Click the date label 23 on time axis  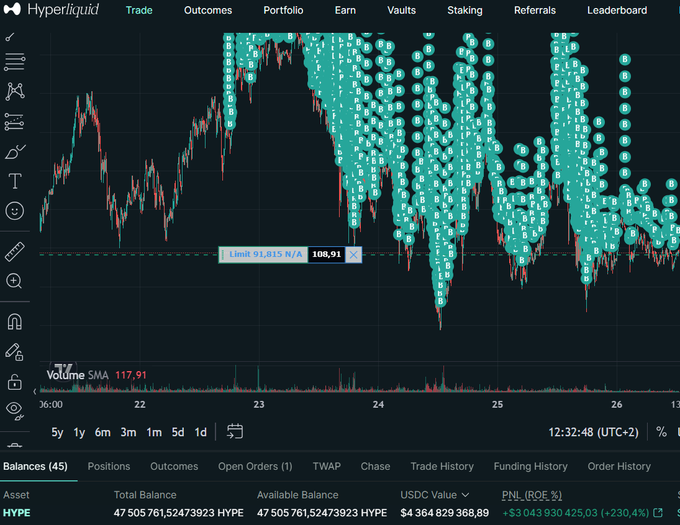click(259, 404)
